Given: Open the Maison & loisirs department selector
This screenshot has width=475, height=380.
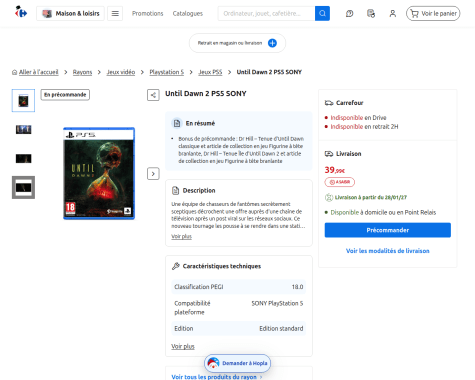Looking at the screenshot, I should pyautogui.click(x=70, y=13).
